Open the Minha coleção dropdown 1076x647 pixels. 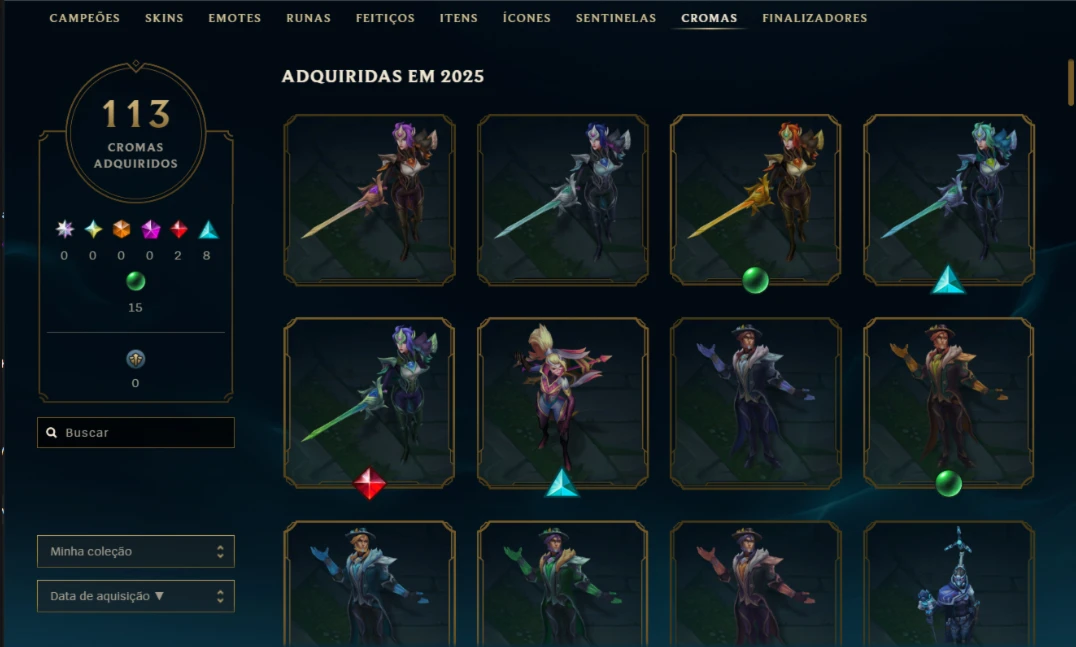(136, 551)
